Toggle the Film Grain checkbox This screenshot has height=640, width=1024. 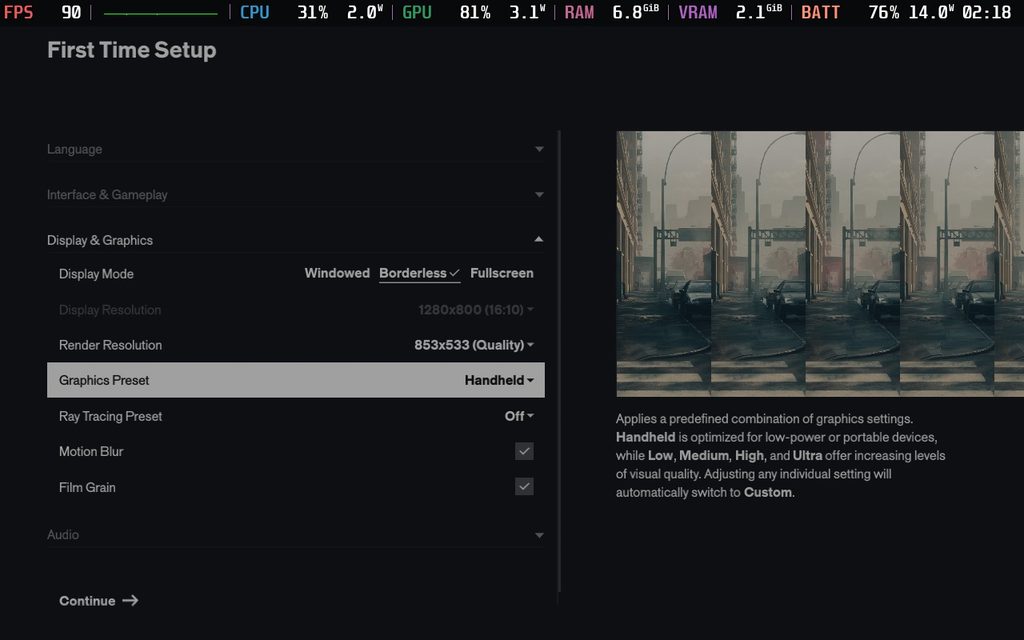(x=524, y=487)
